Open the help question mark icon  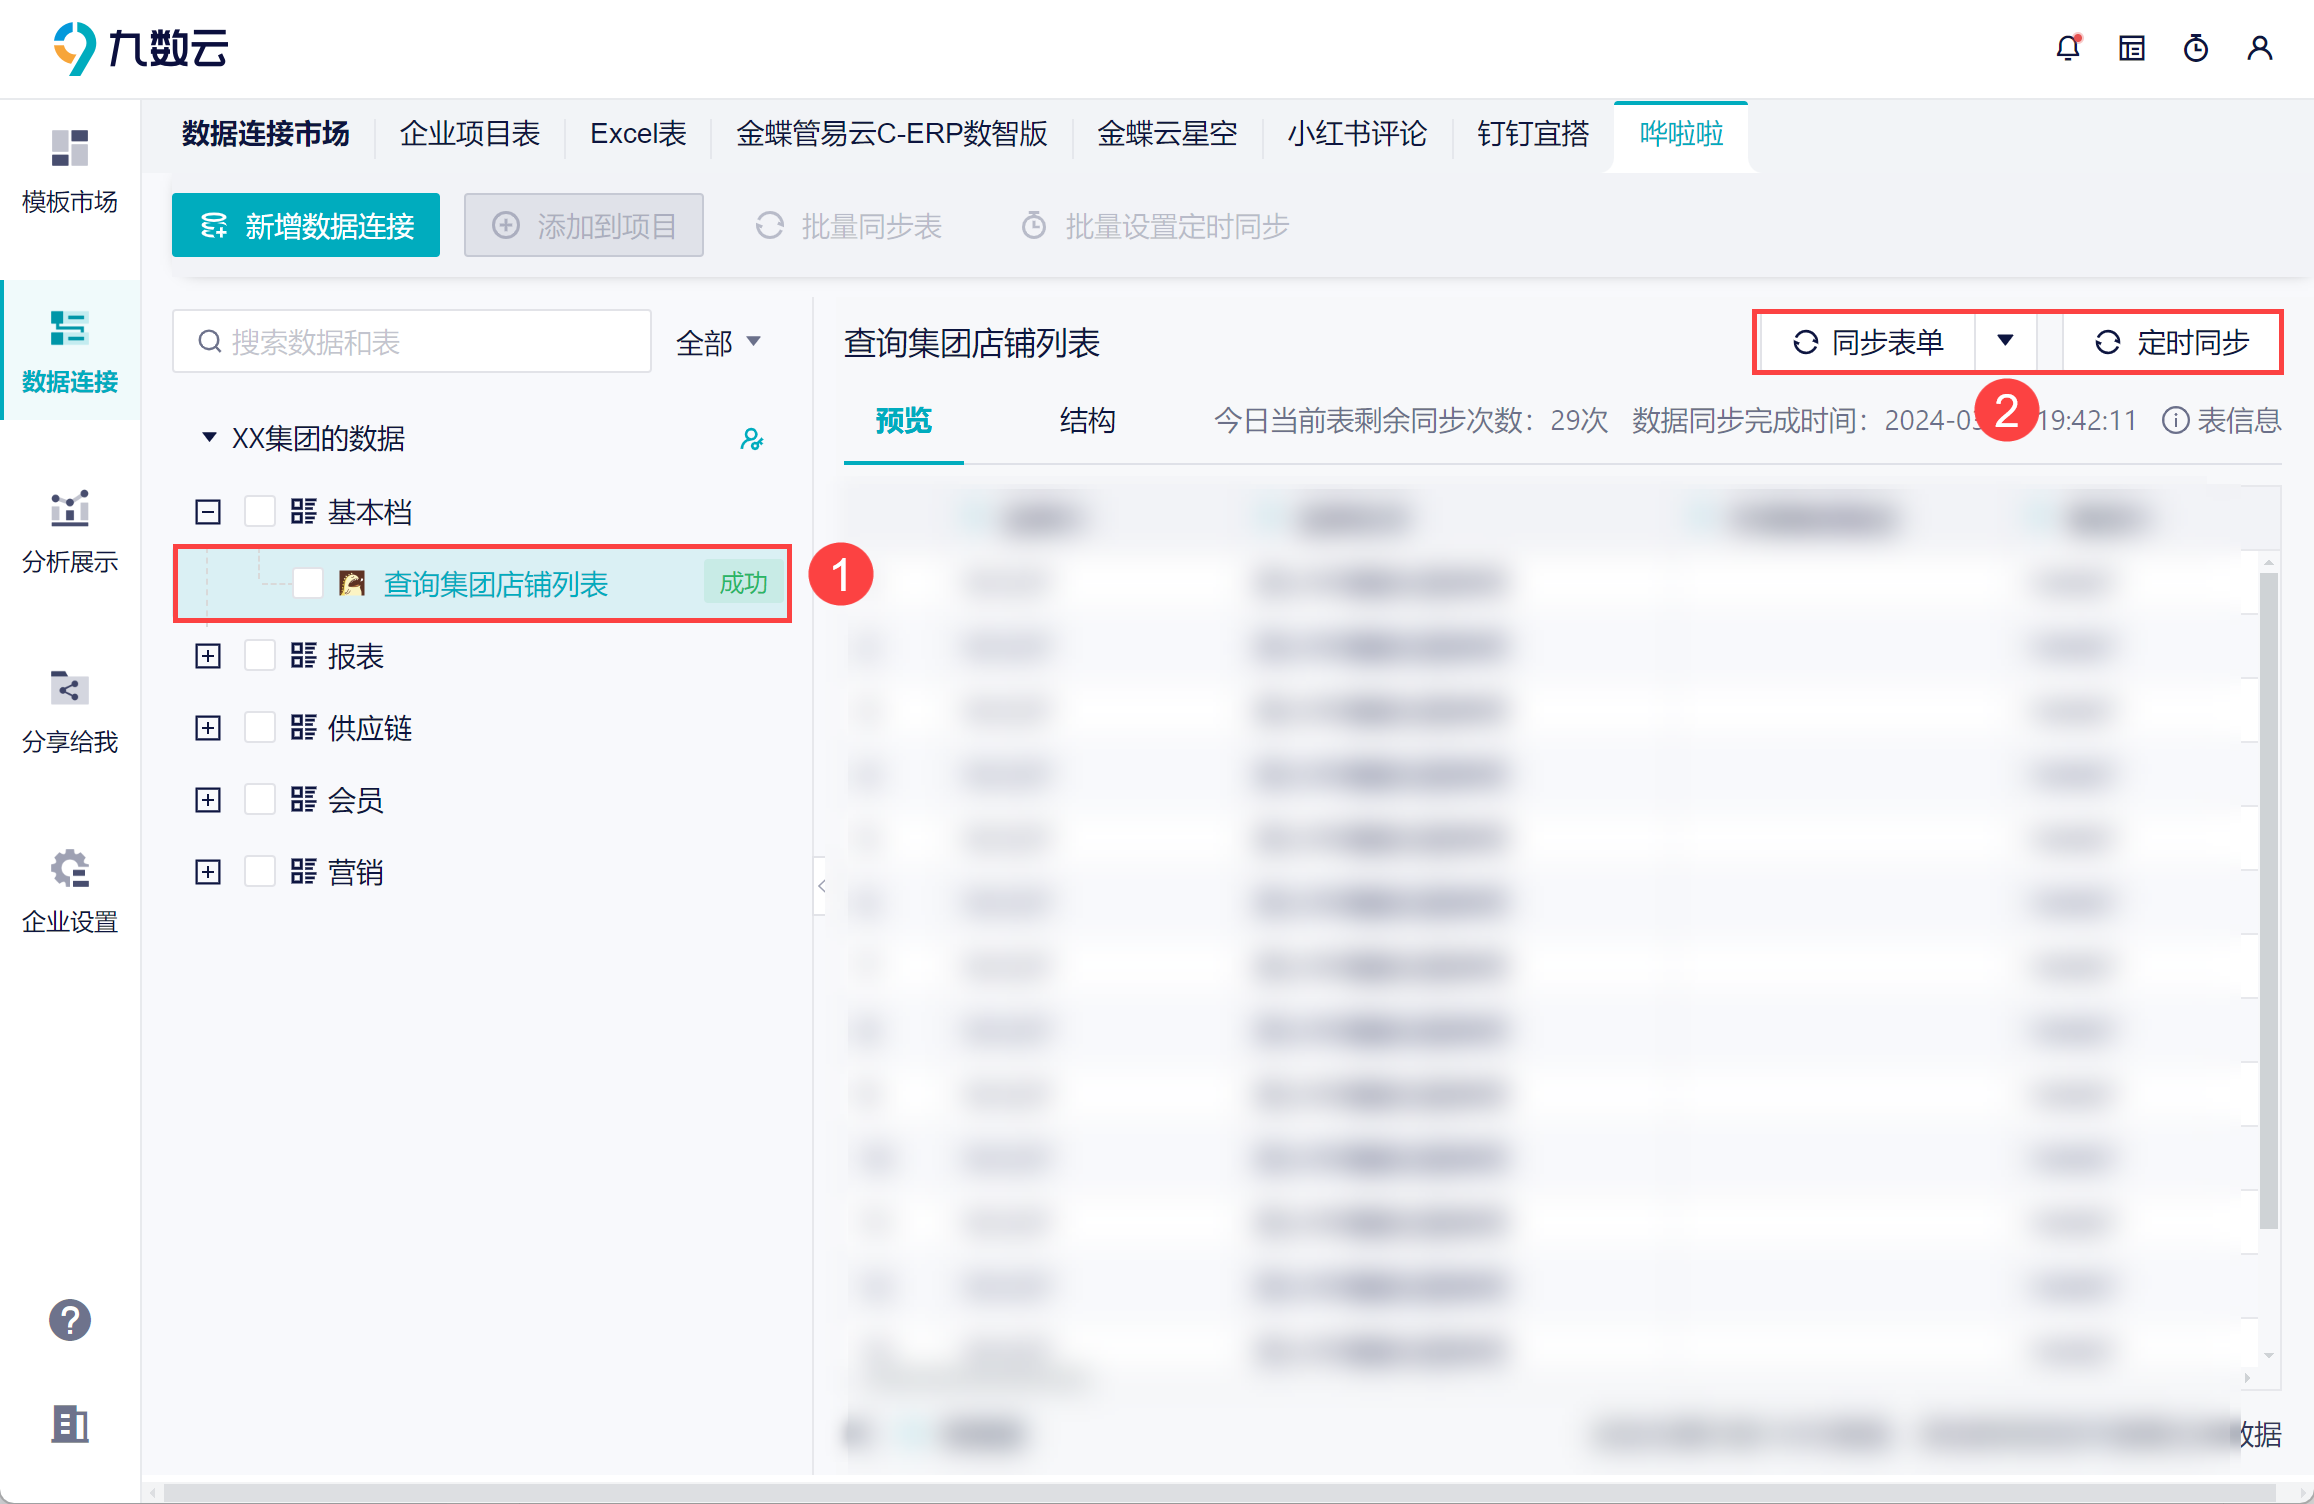70,1320
